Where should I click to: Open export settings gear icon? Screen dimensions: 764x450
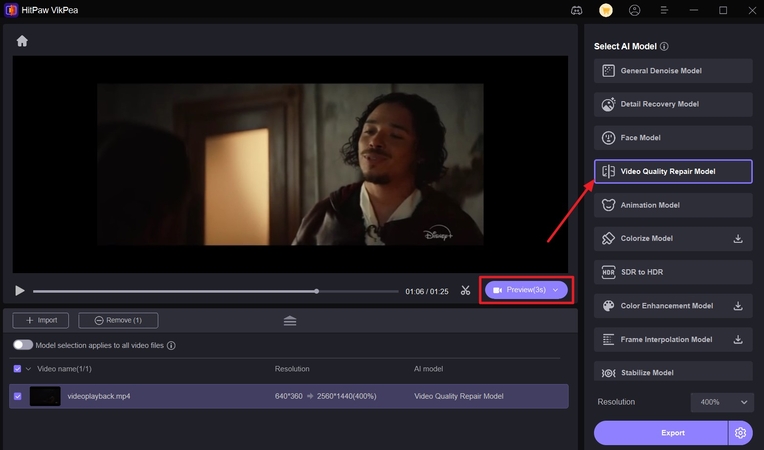[x=741, y=432]
